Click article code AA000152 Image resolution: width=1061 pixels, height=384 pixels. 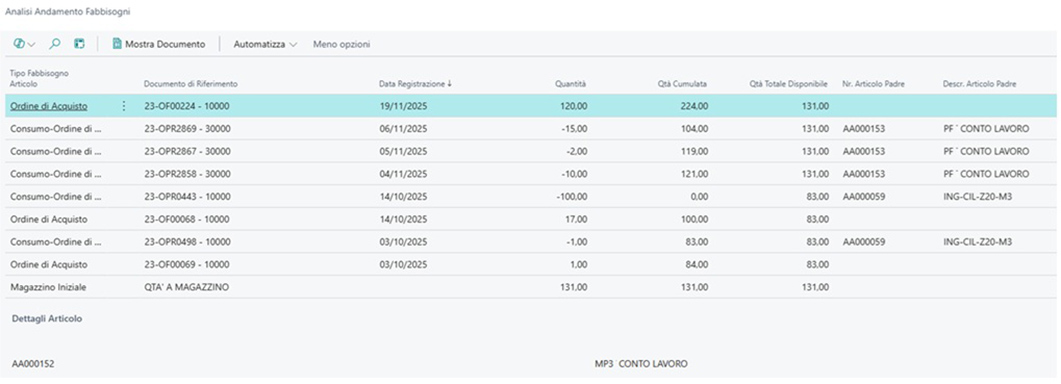(33, 364)
